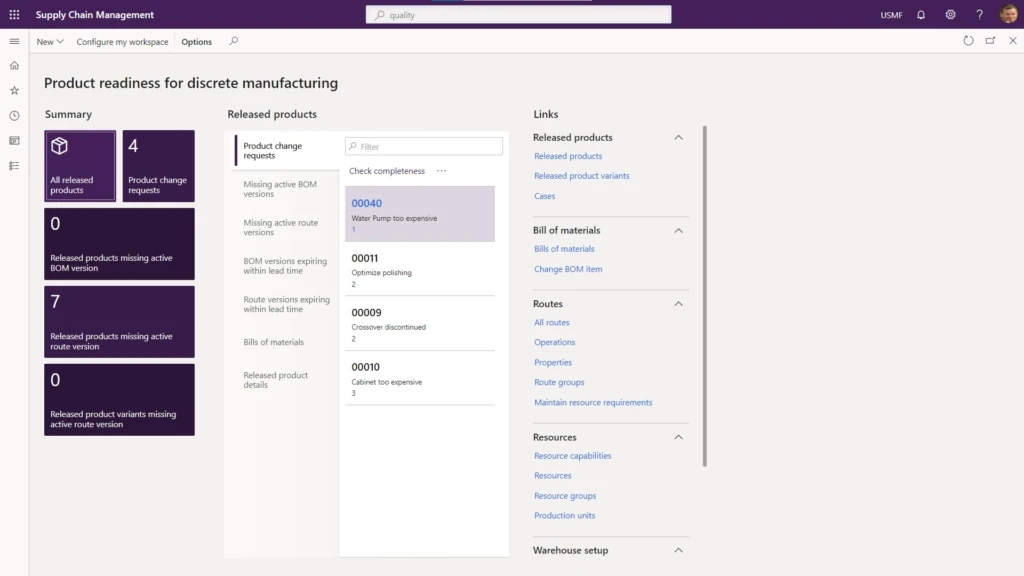The width and height of the screenshot is (1024, 576).
Task: Open Favorites star in sidebar
Action: click(14, 91)
